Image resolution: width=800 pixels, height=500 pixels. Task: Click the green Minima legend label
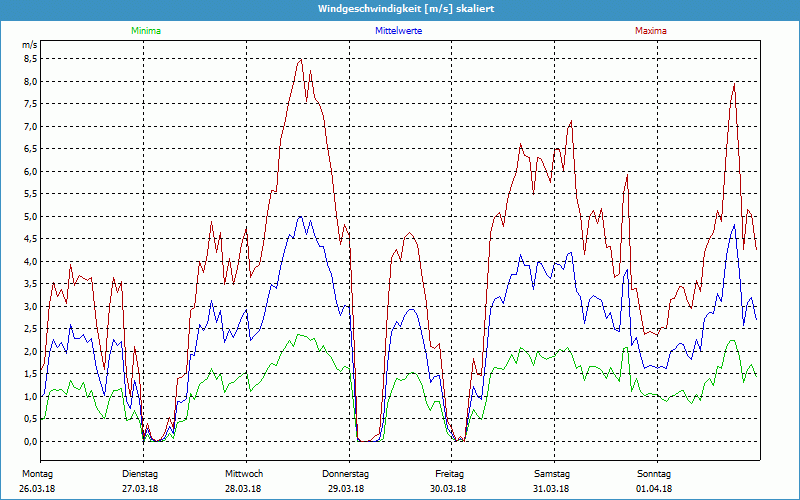(x=145, y=31)
